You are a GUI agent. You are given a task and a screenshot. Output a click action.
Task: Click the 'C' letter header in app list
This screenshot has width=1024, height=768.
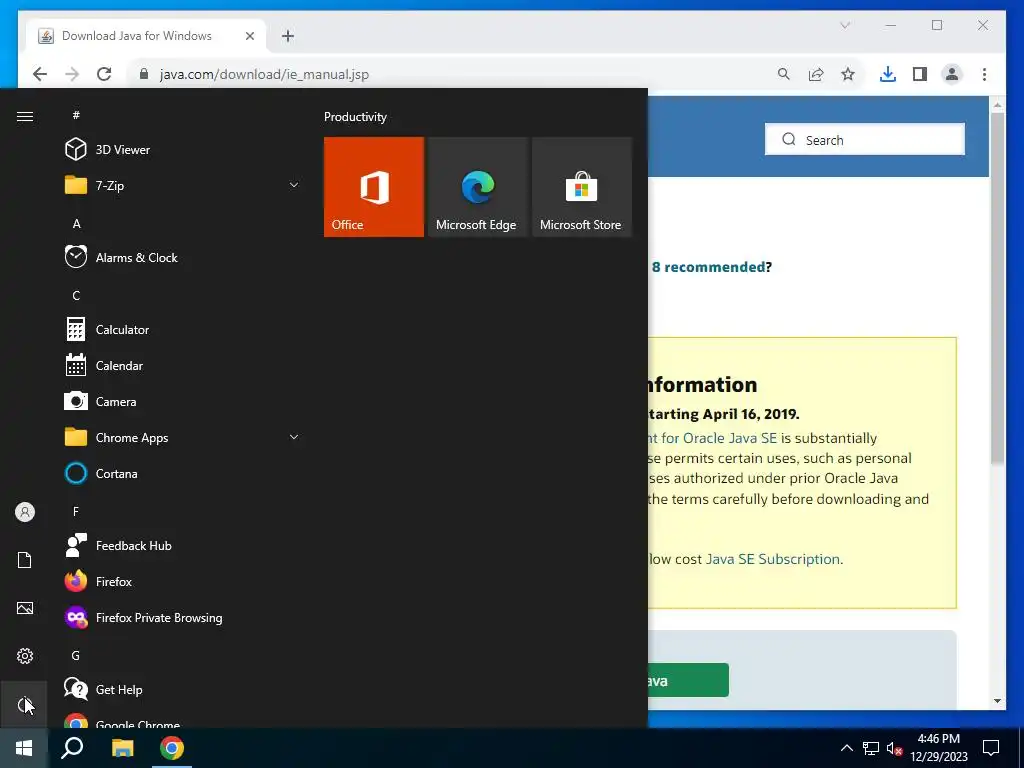pos(76,296)
